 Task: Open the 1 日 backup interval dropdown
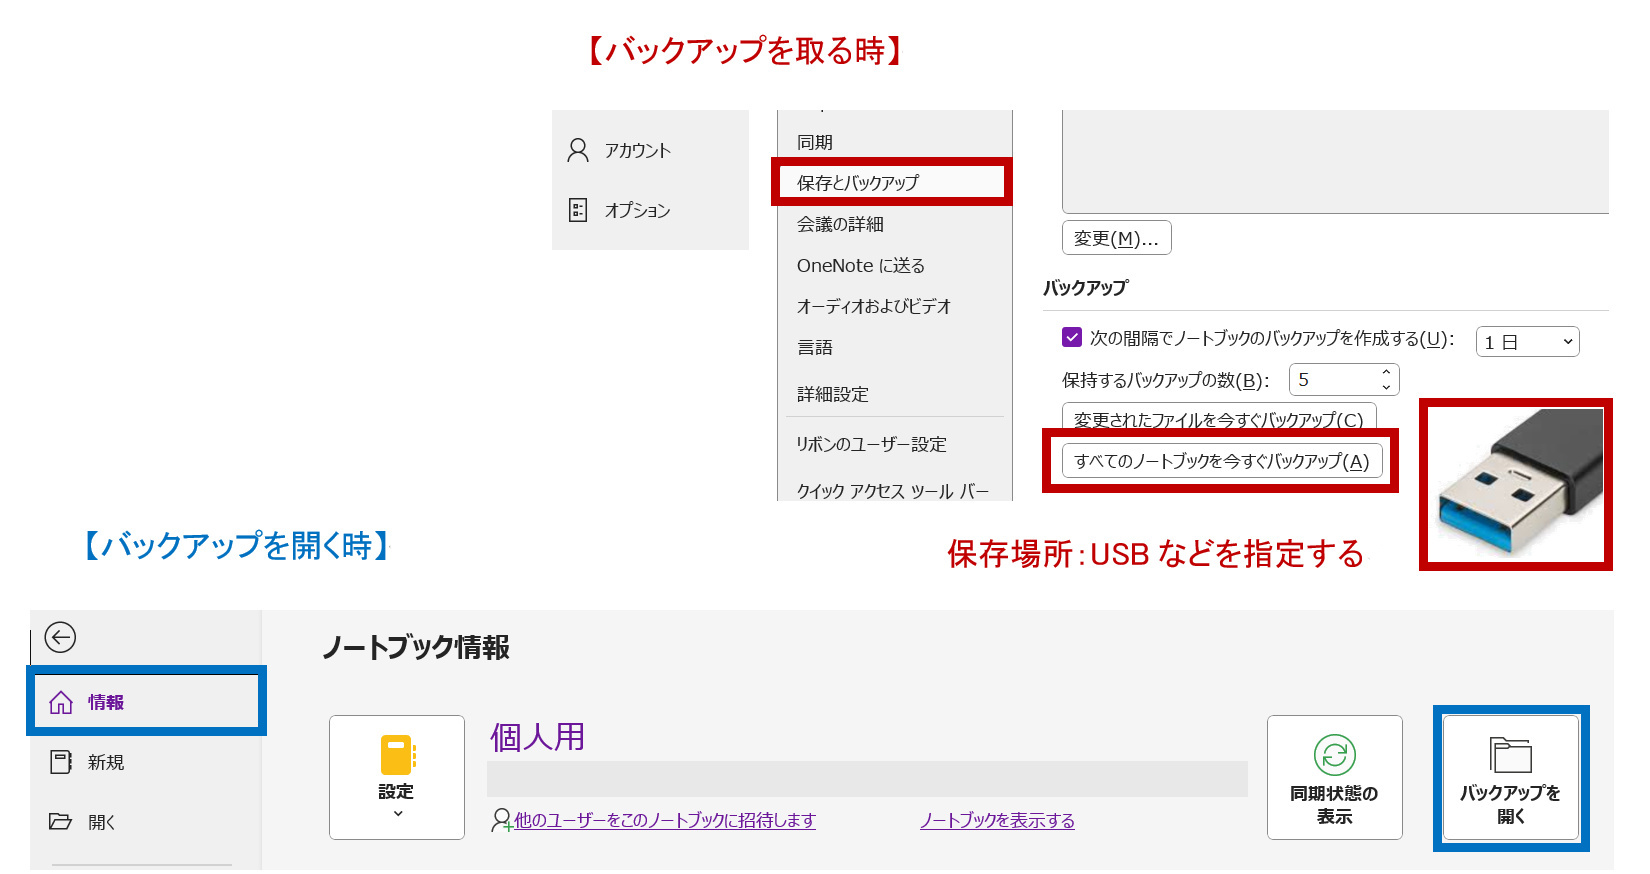click(x=1527, y=342)
